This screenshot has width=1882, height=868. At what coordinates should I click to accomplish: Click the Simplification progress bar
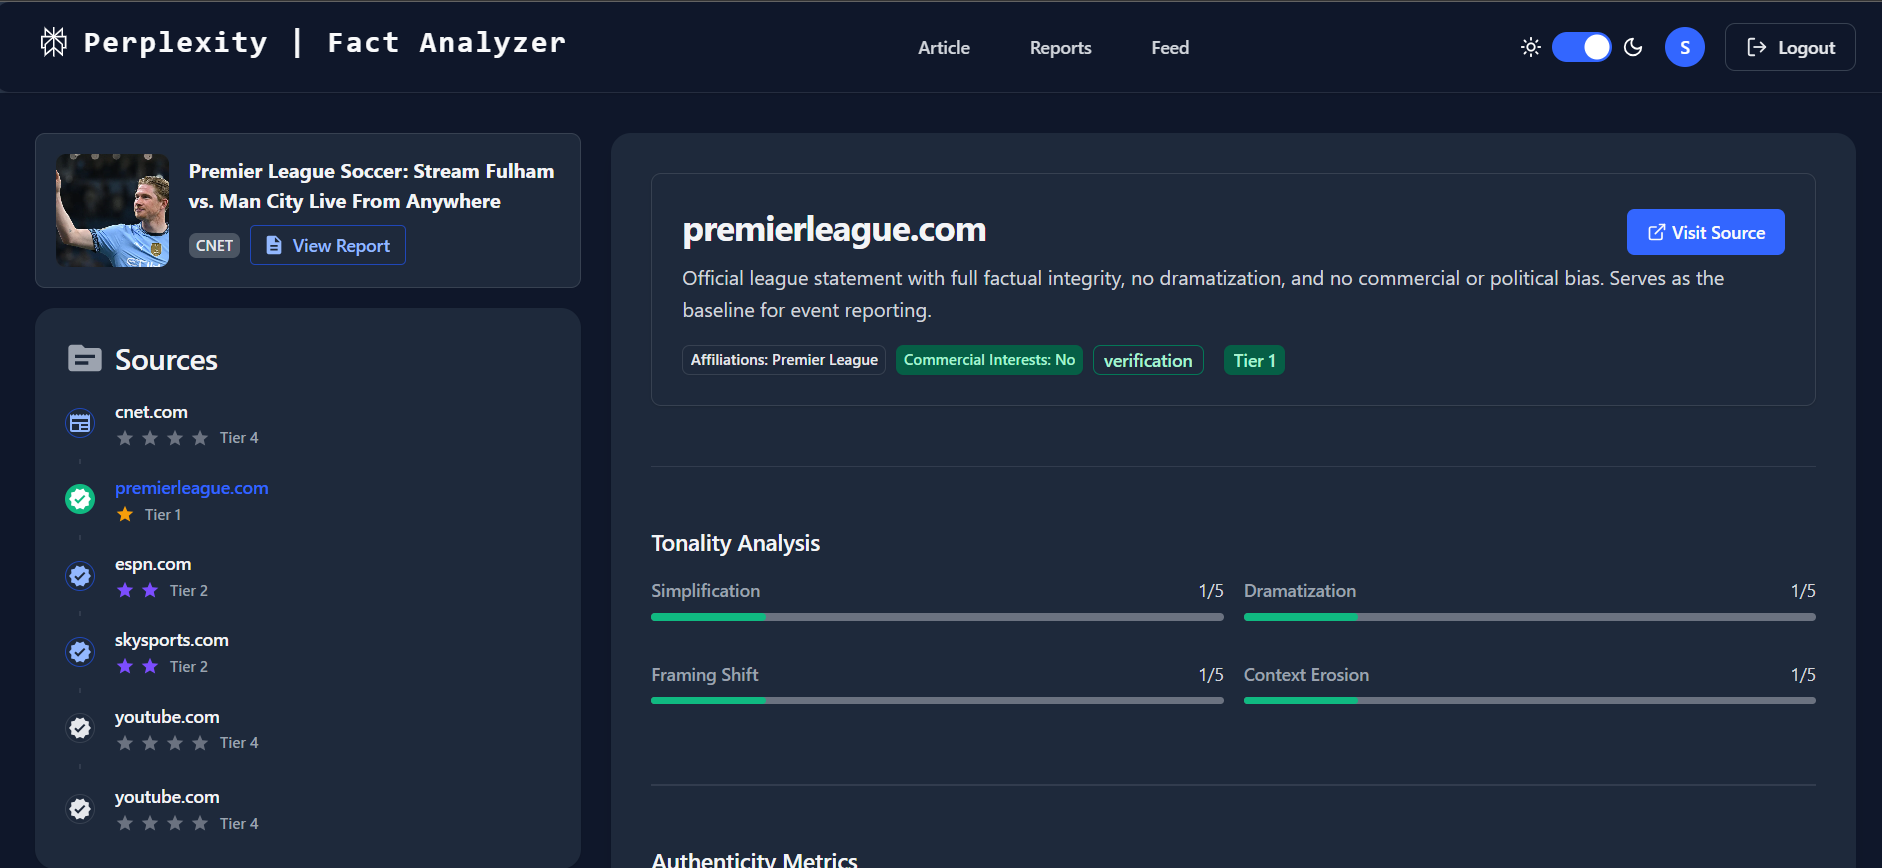(937, 617)
